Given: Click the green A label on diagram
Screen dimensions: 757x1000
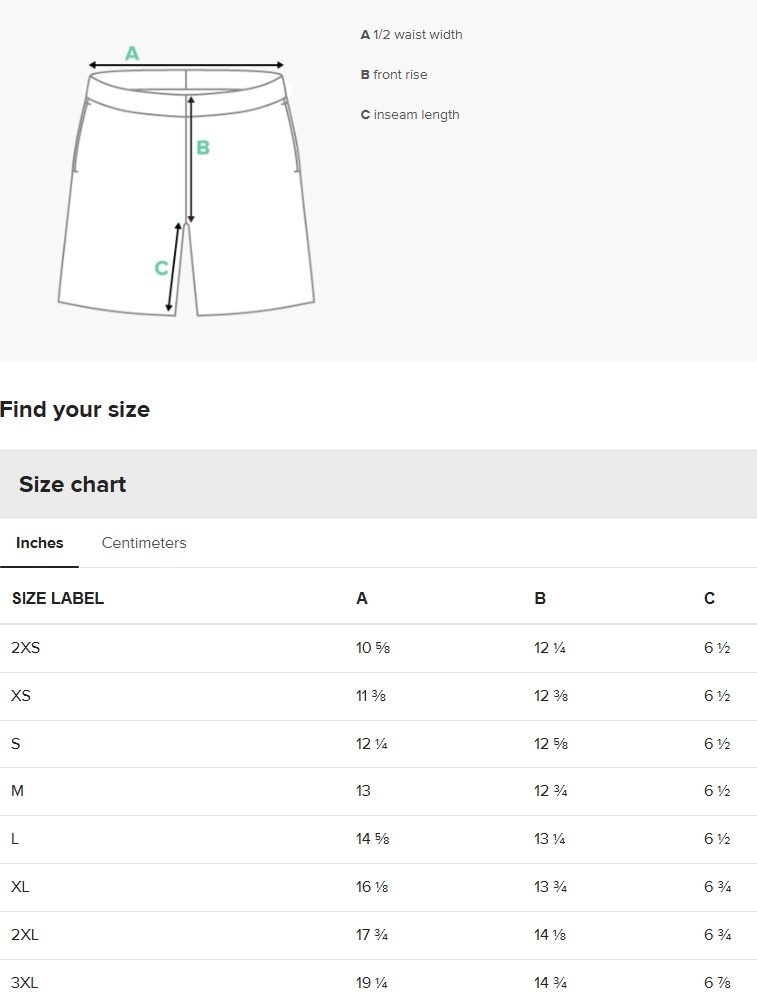Looking at the screenshot, I should pyautogui.click(x=132, y=54).
